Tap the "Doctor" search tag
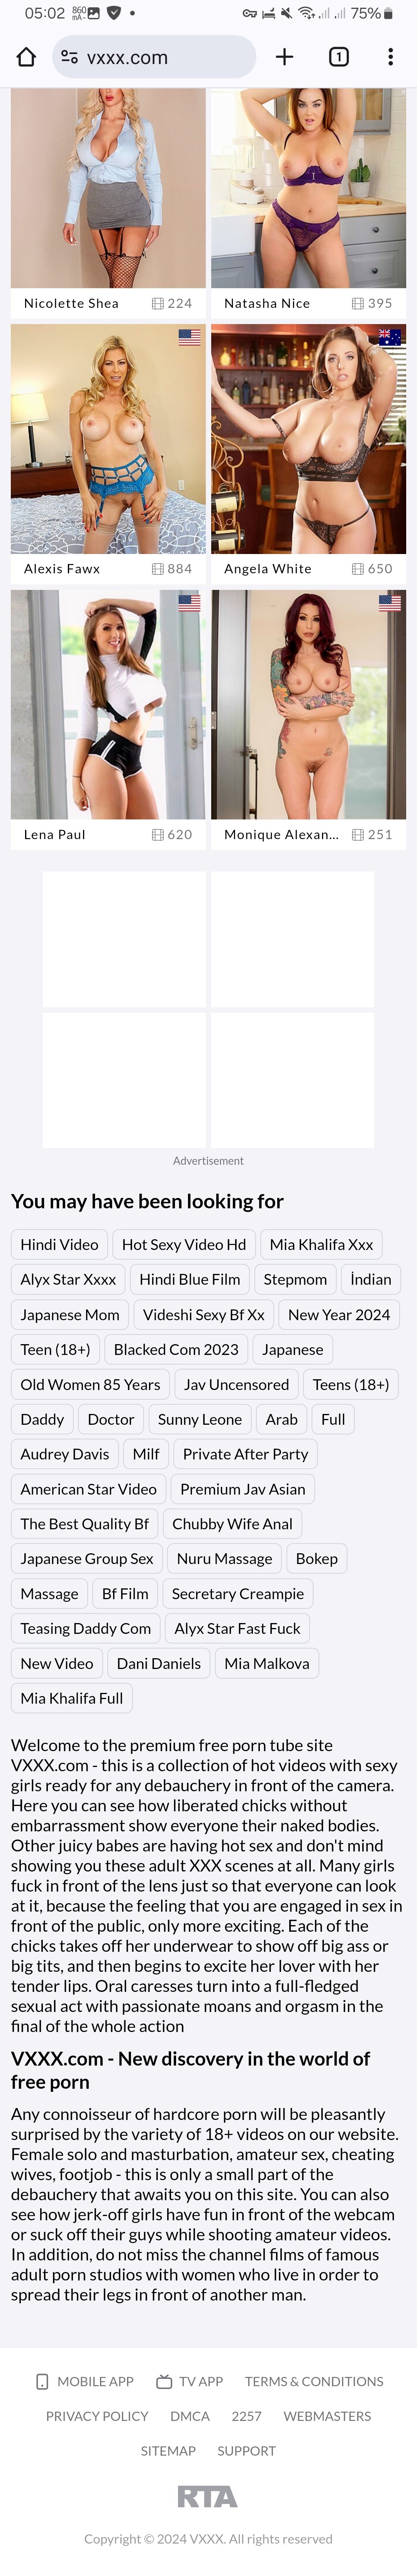417x2576 pixels. pos(111,1419)
